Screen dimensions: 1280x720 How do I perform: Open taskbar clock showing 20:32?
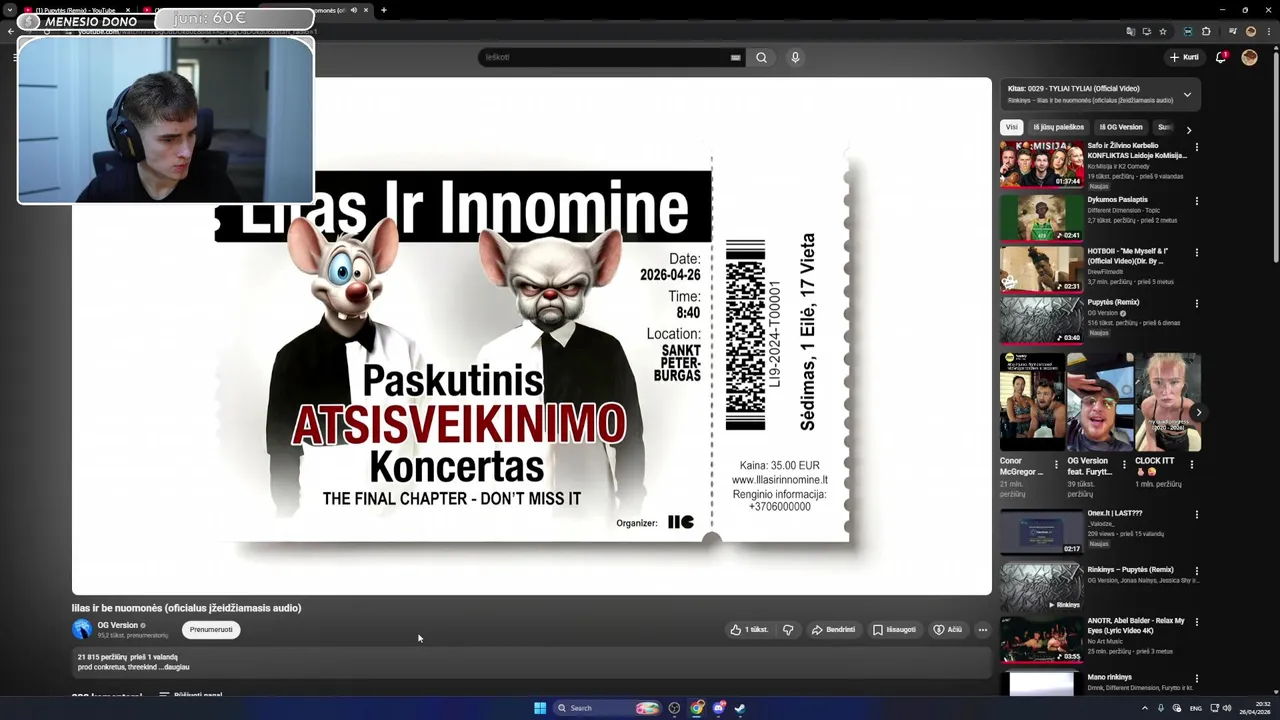point(1255,708)
